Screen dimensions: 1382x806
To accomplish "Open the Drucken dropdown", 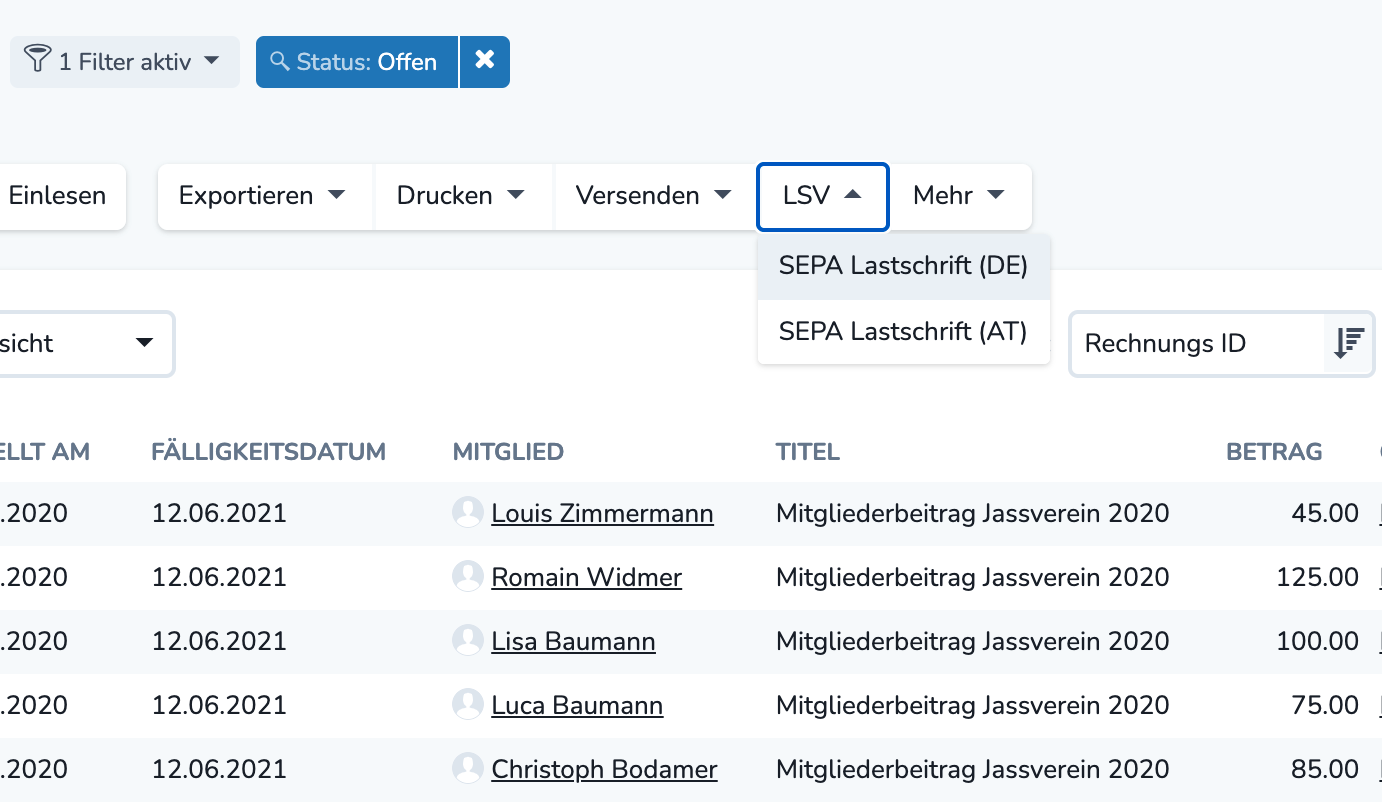I will pyautogui.click(x=463, y=196).
